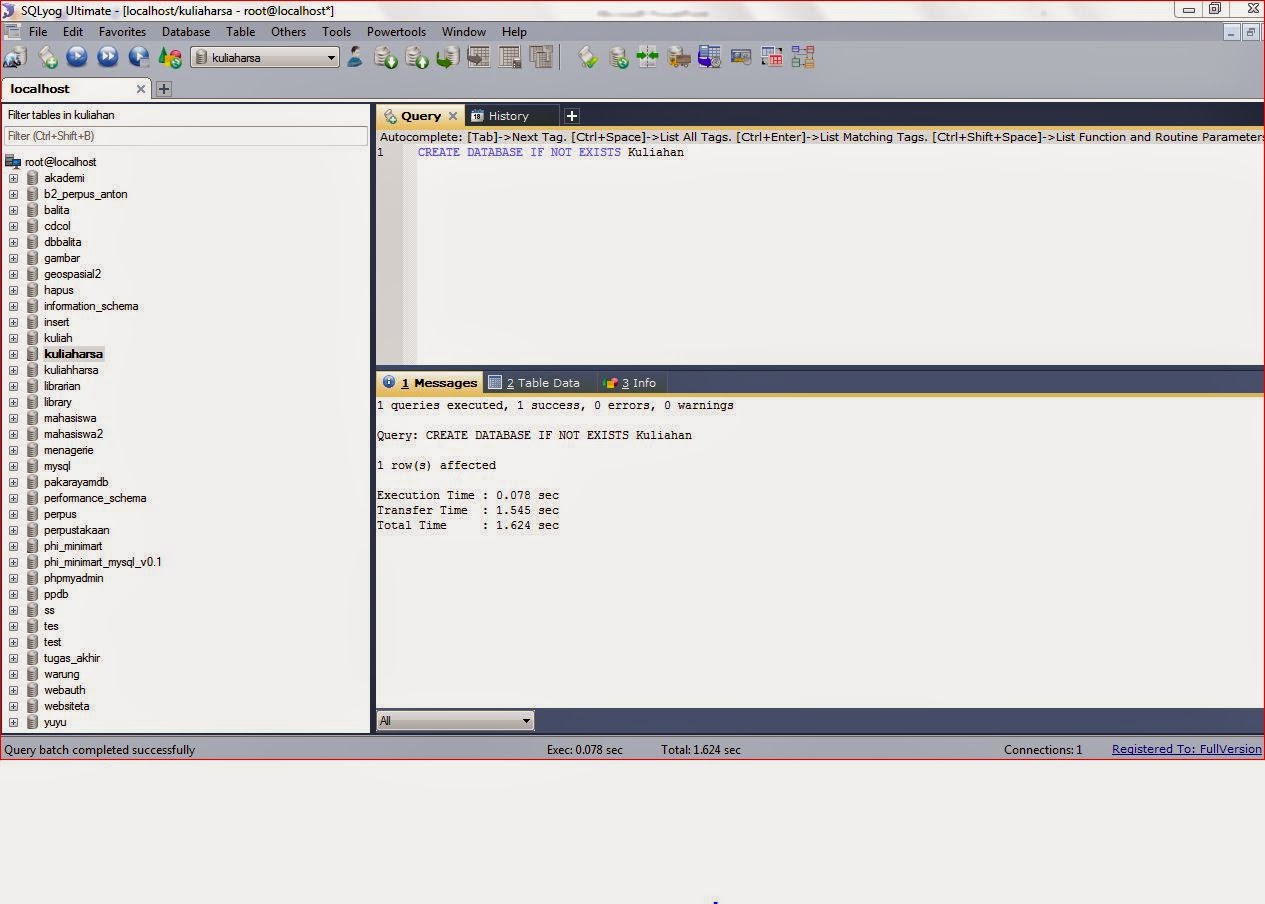Click the refresh object browser icon
1265x904 pixels.
pos(170,58)
